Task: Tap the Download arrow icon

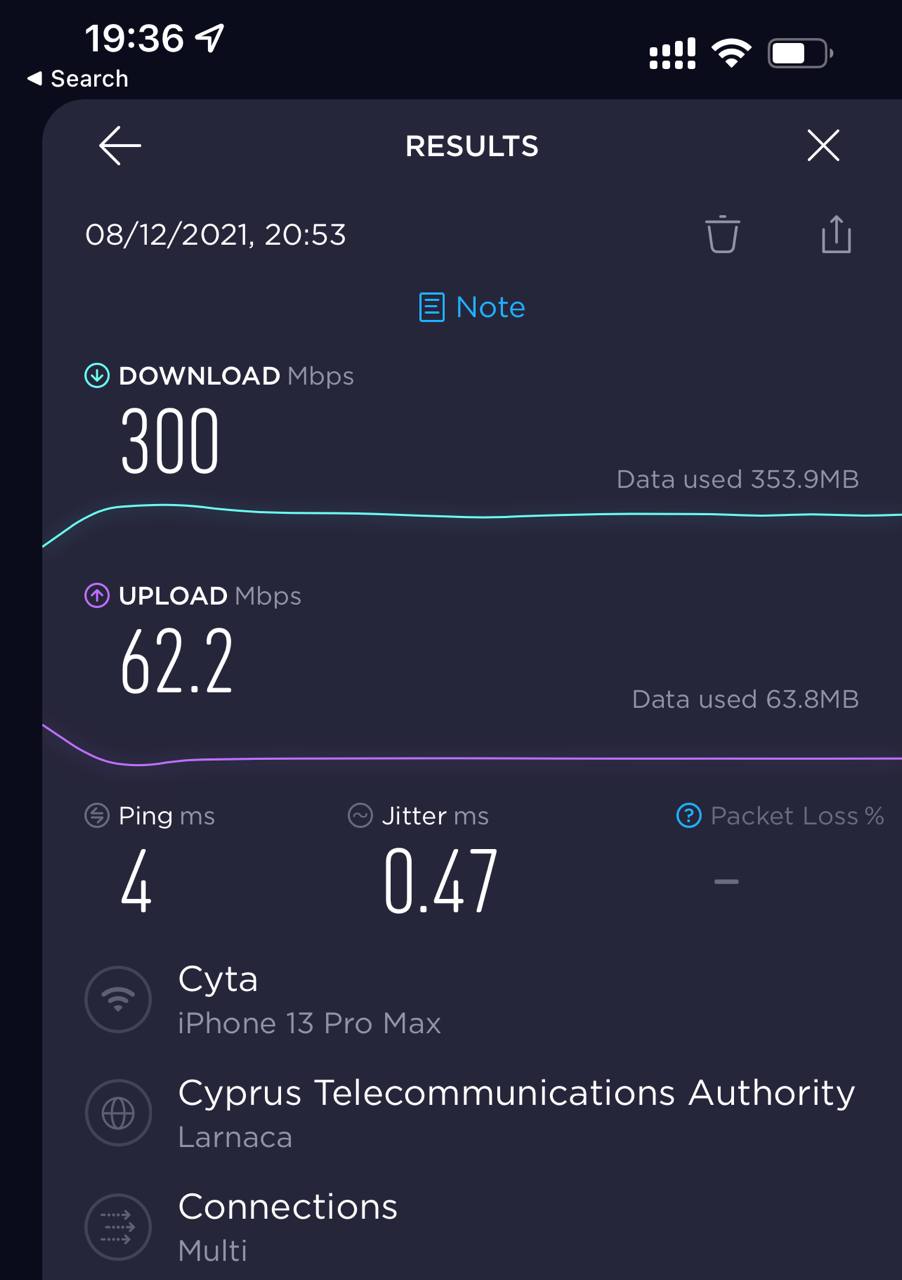Action: click(97, 376)
